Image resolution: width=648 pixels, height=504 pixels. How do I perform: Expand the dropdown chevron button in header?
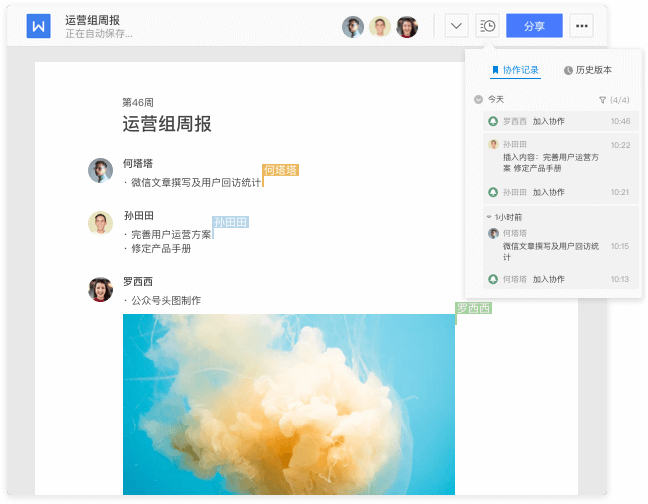pyautogui.click(x=456, y=26)
